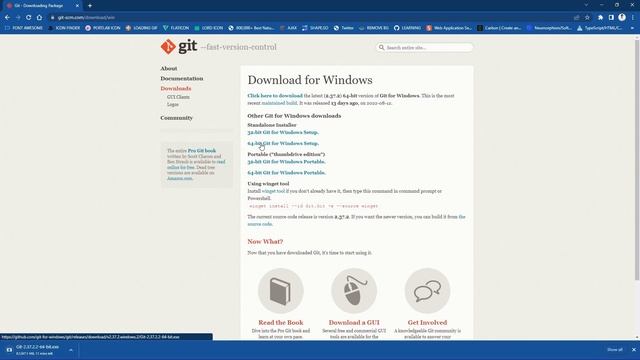Select the Downloads navigation item

pyautogui.click(x=176, y=89)
